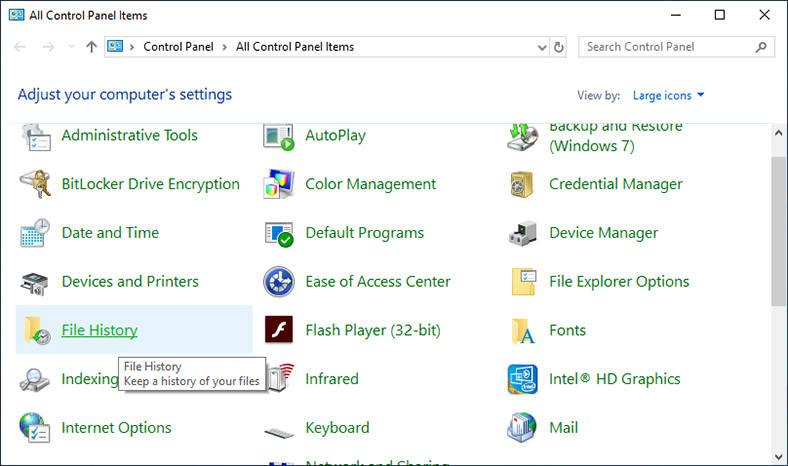Click the File History folder icon
788x466 pixels.
click(x=37, y=331)
